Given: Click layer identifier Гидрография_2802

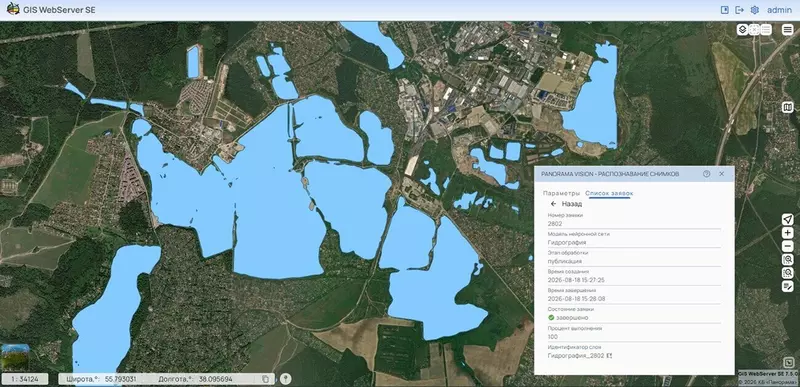Looking at the screenshot, I should 576,355.
